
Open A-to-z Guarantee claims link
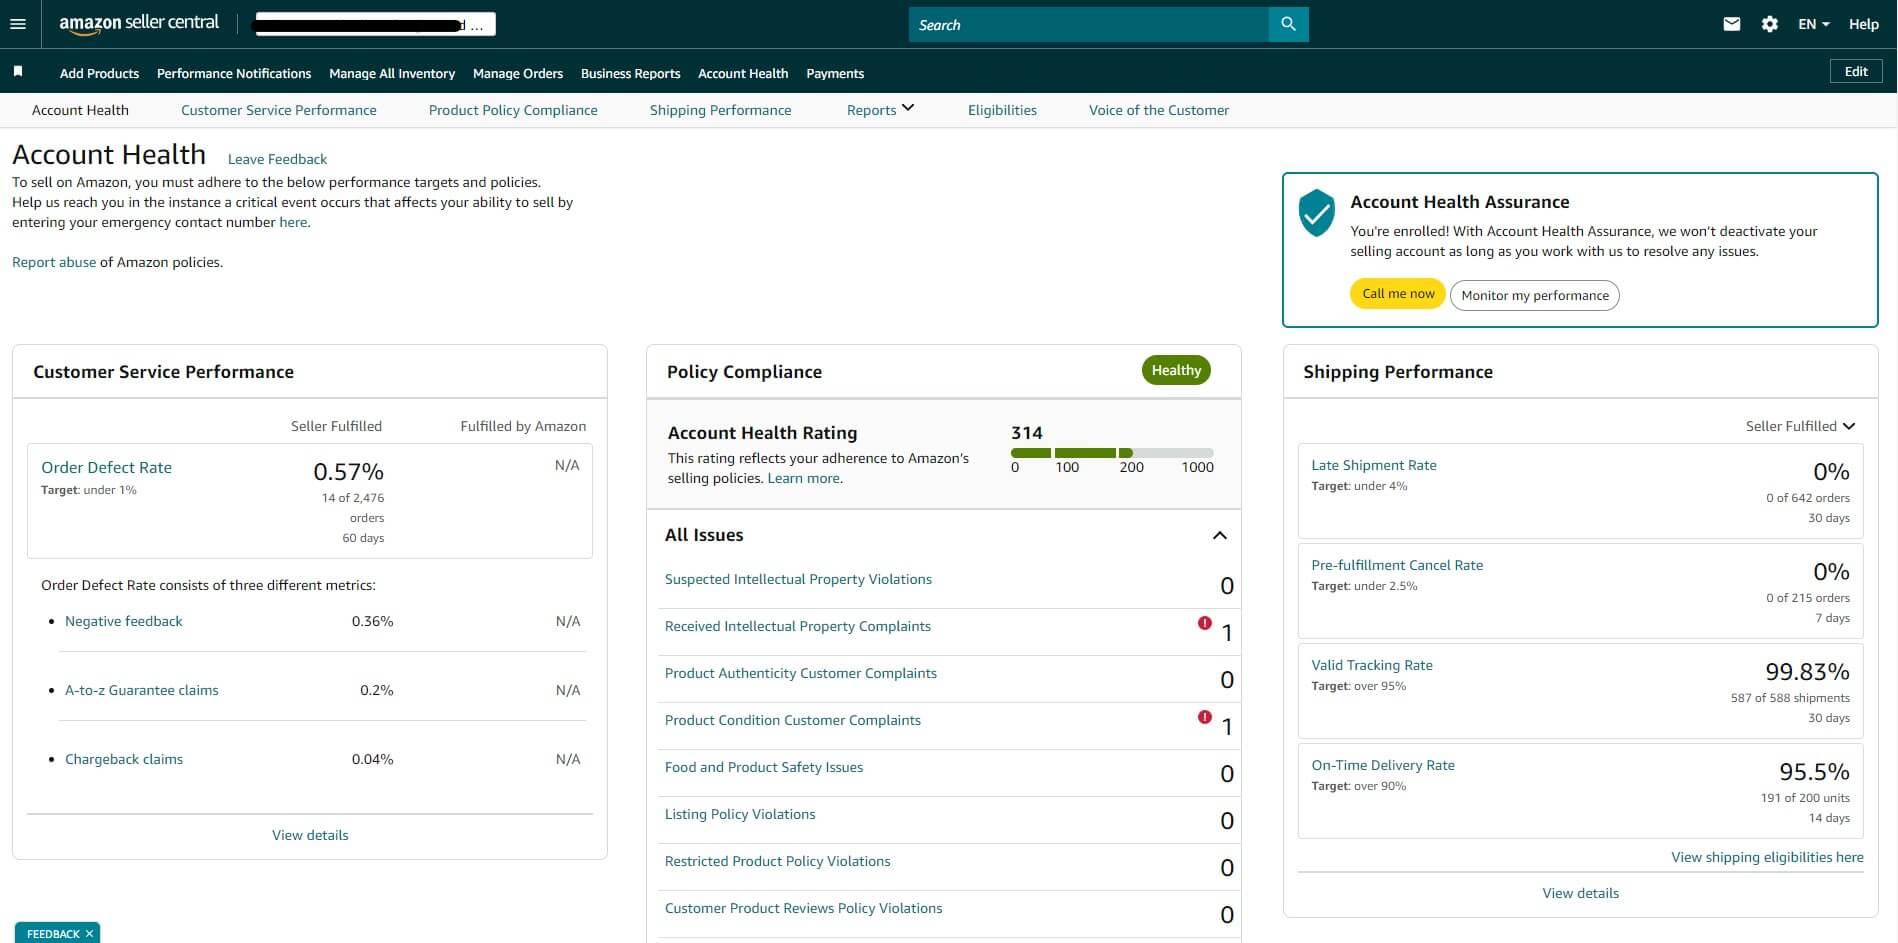141,690
